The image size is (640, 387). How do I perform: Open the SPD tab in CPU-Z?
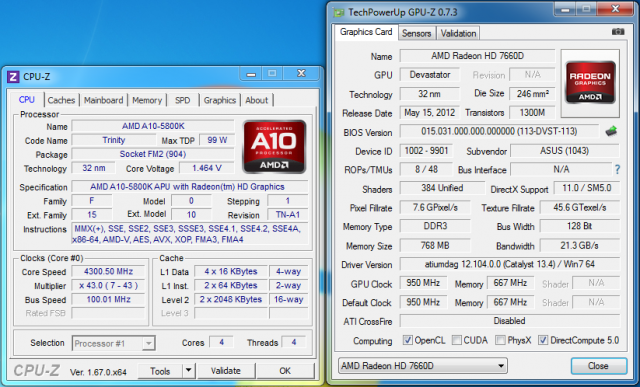pos(182,100)
